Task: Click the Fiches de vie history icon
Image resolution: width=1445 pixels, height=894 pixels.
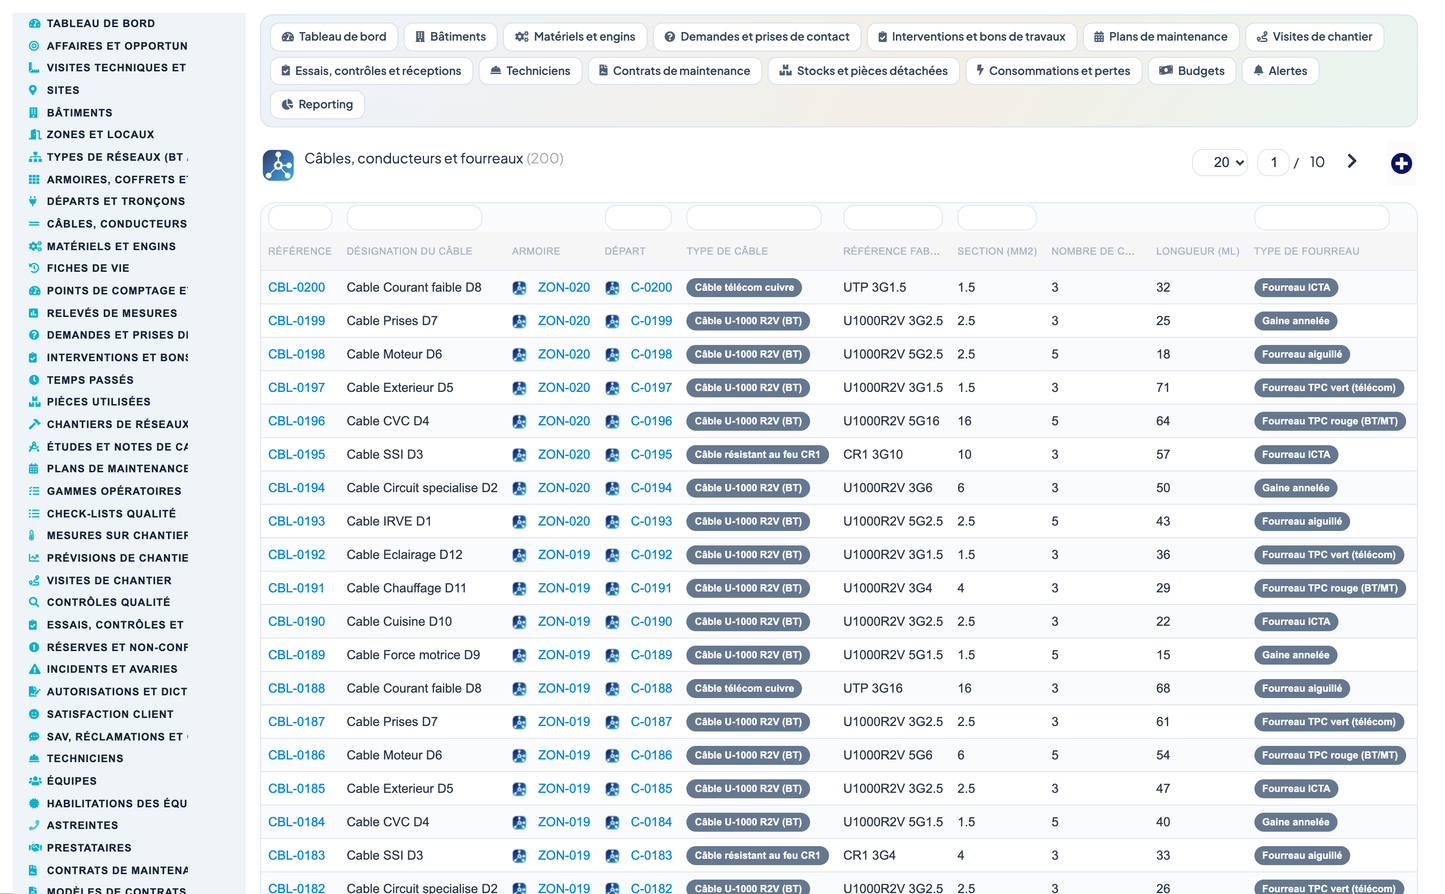Action: [x=34, y=268]
